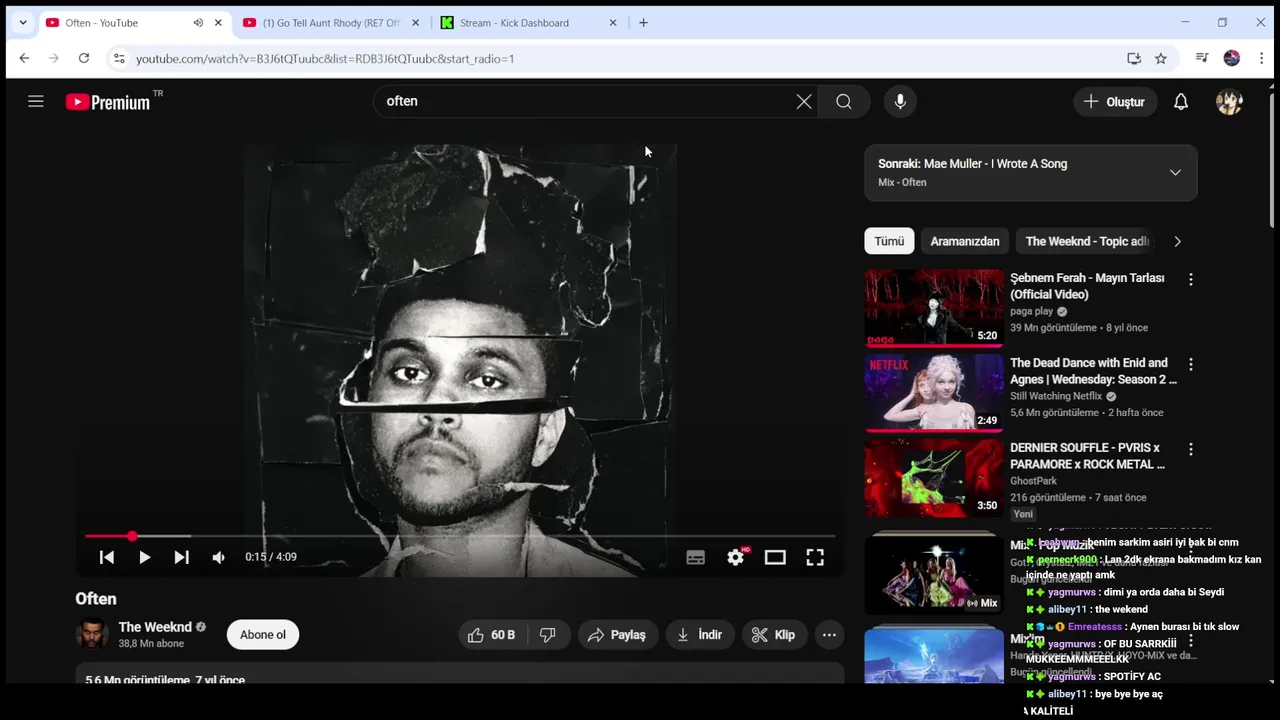1280x720 pixels.
Task: Clear the search box text
Action: (804, 101)
